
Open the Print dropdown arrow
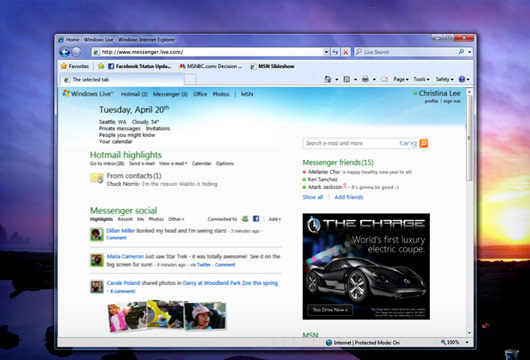tap(374, 79)
